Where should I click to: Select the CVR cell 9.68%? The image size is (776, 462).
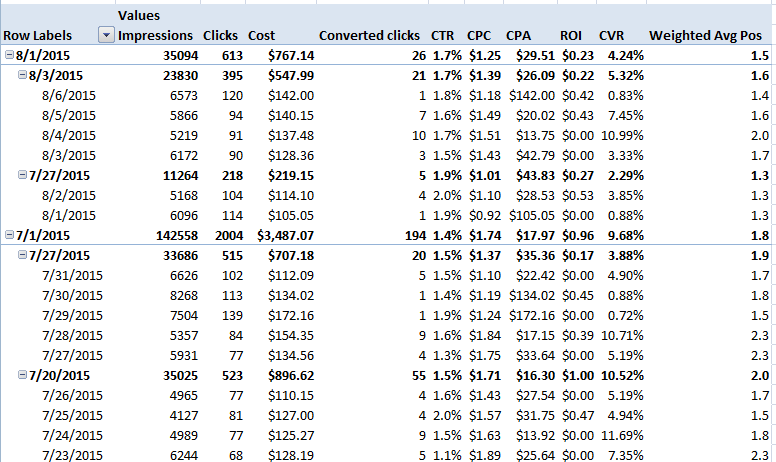626,235
